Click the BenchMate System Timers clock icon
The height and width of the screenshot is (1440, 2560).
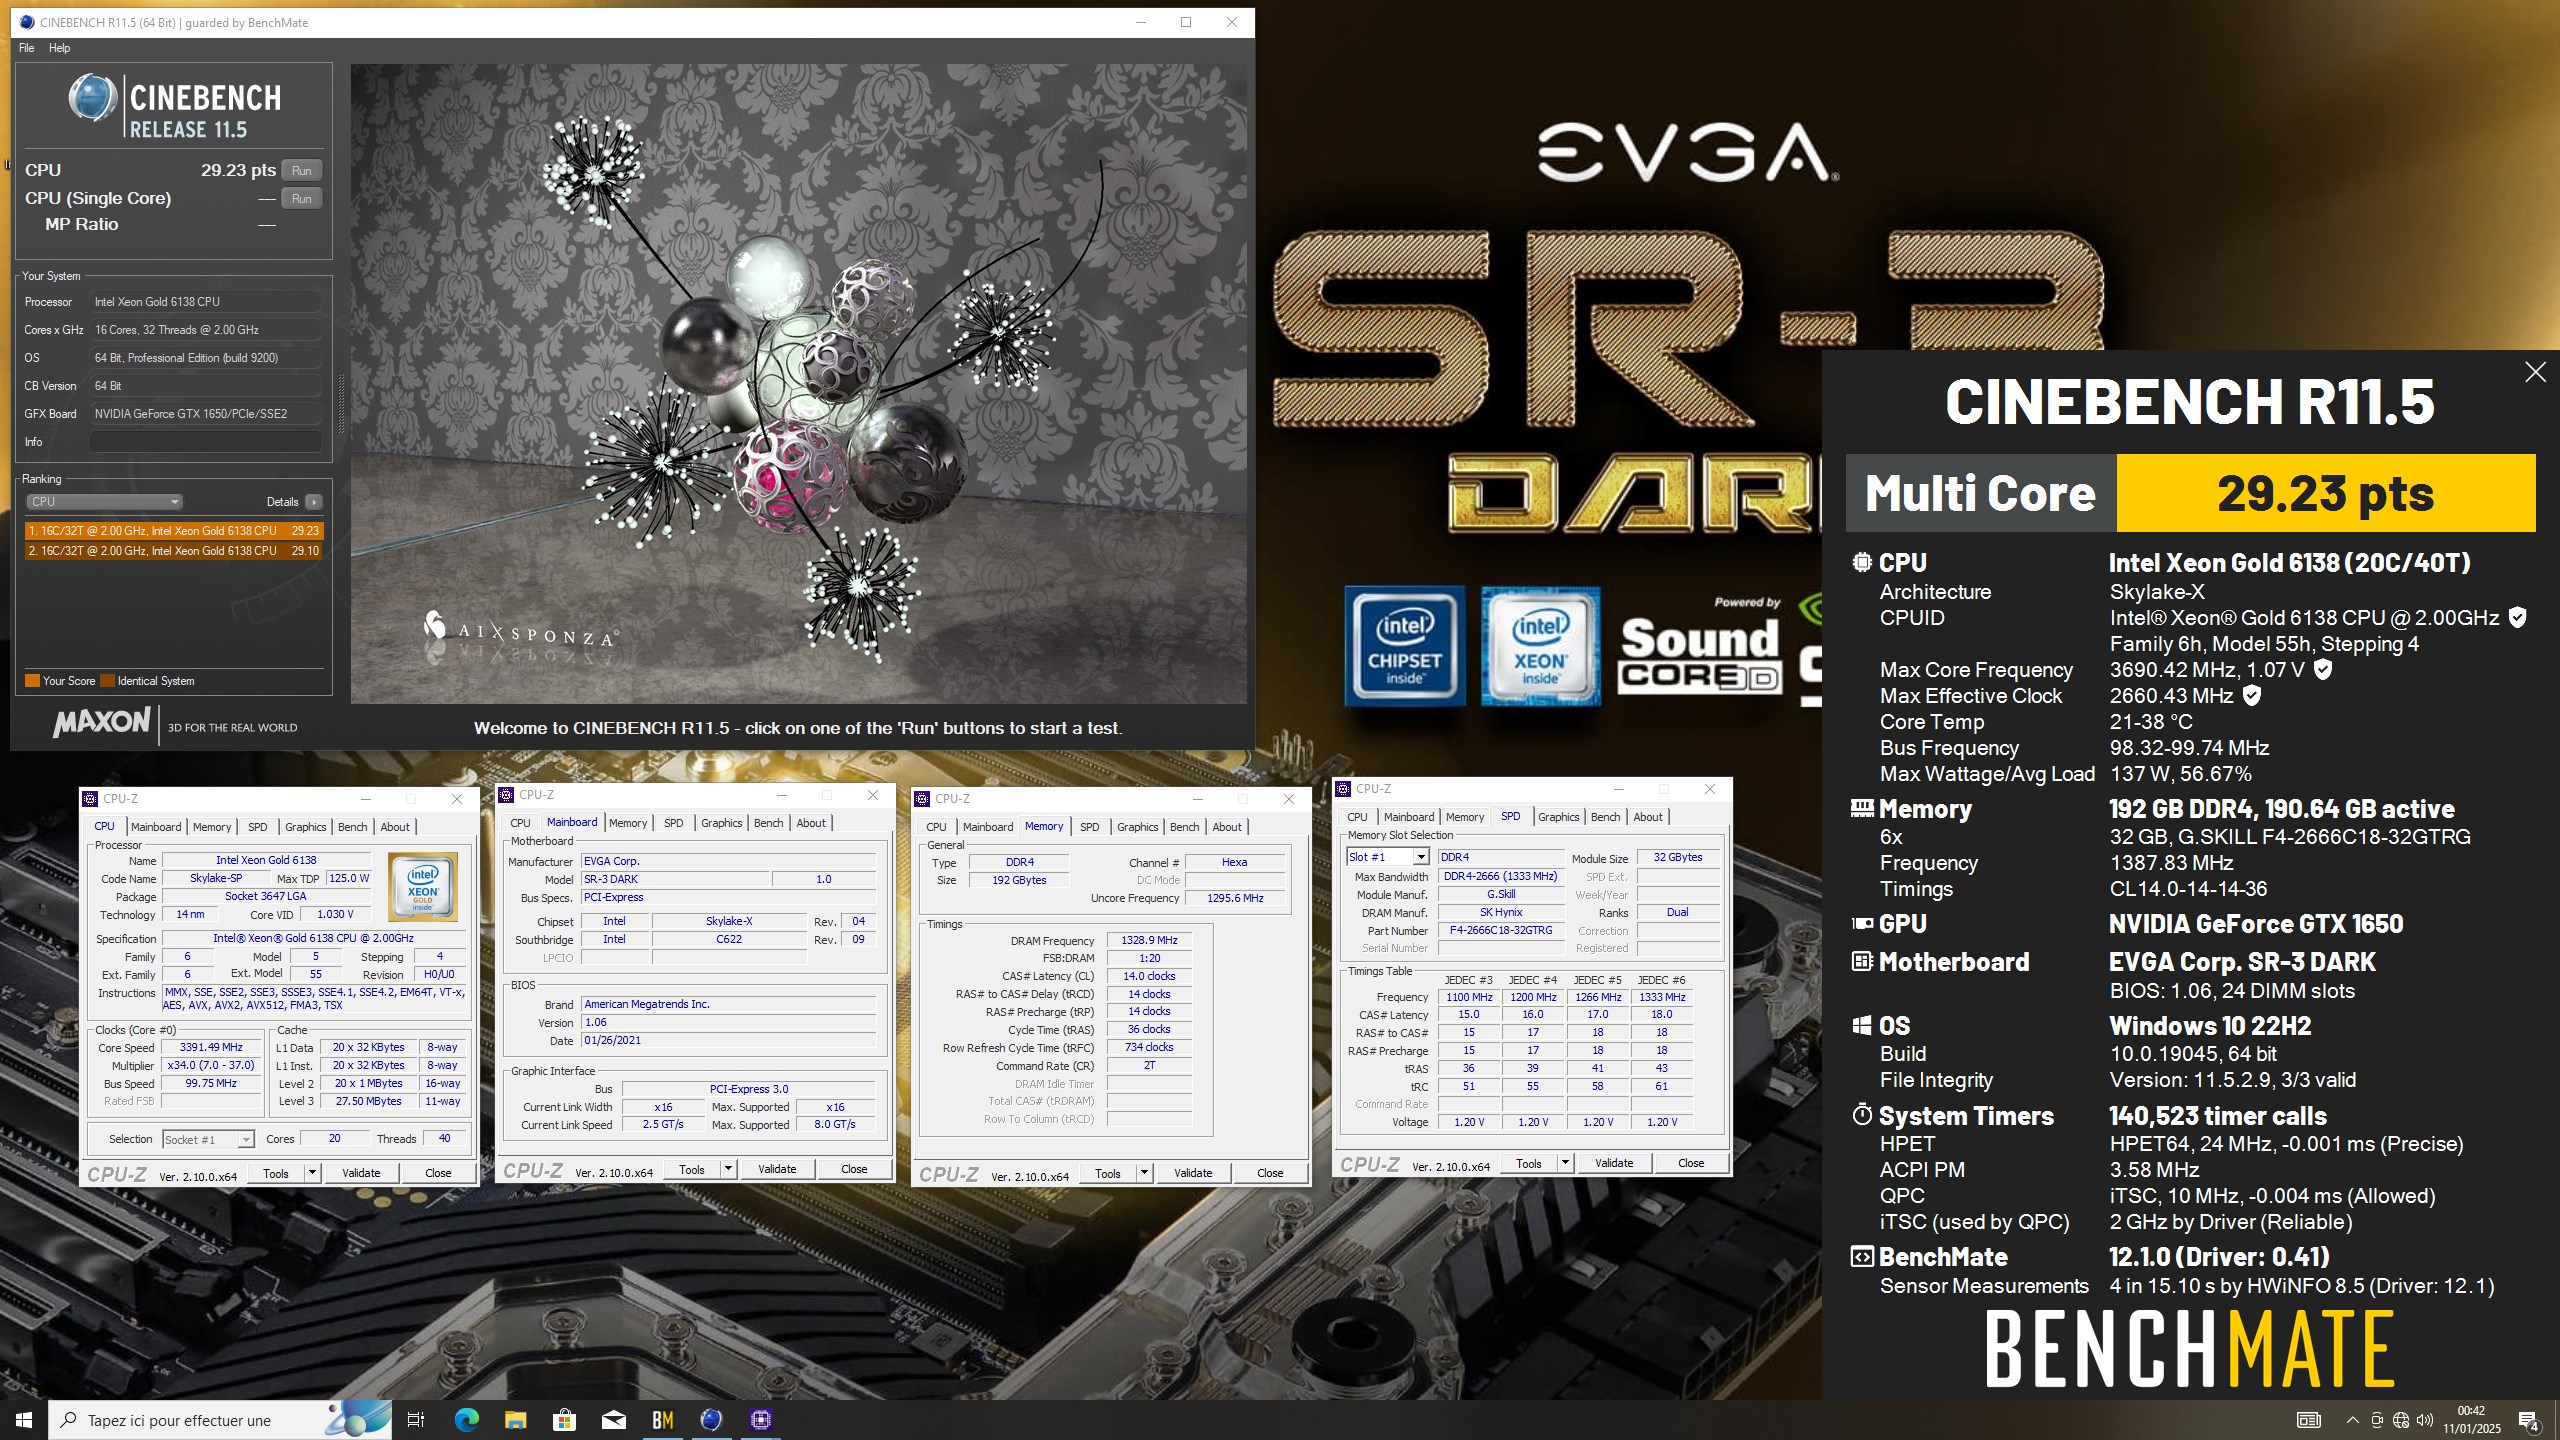pos(1862,1115)
